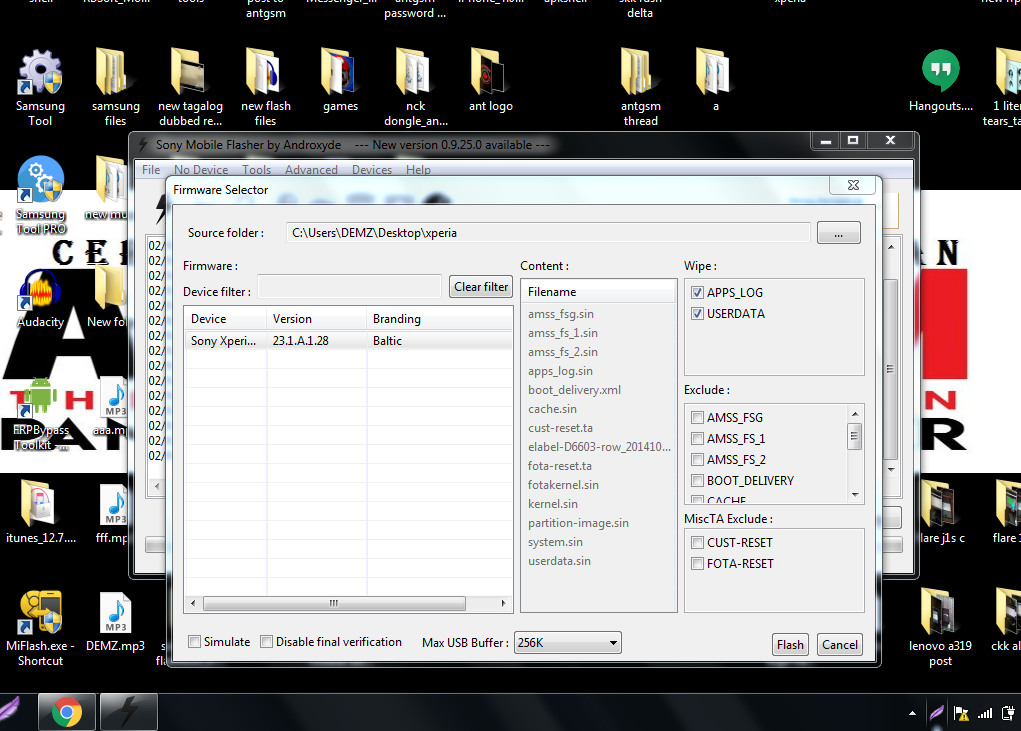Show hidden system tray icons
Viewport: 1021px width, 731px height.
click(x=912, y=713)
